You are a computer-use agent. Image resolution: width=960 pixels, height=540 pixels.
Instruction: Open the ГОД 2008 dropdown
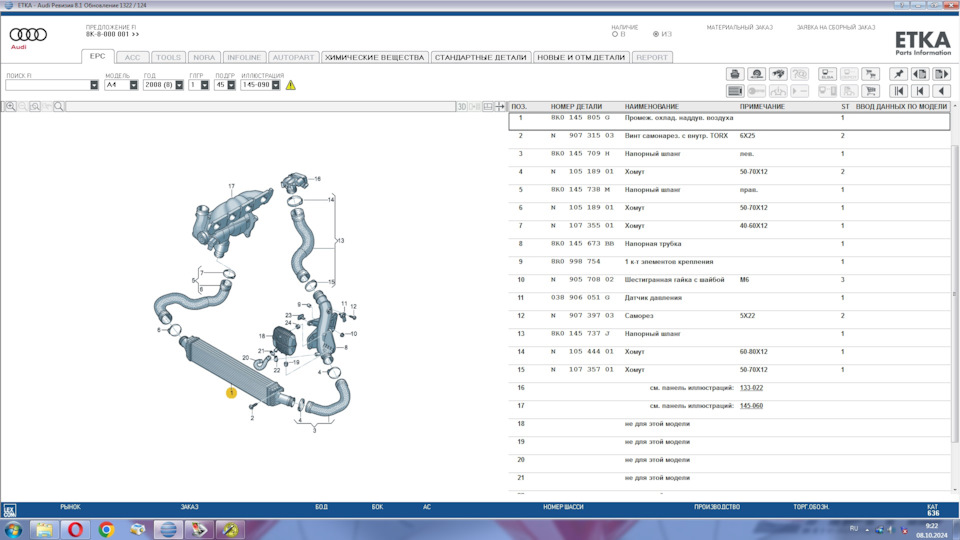179,85
